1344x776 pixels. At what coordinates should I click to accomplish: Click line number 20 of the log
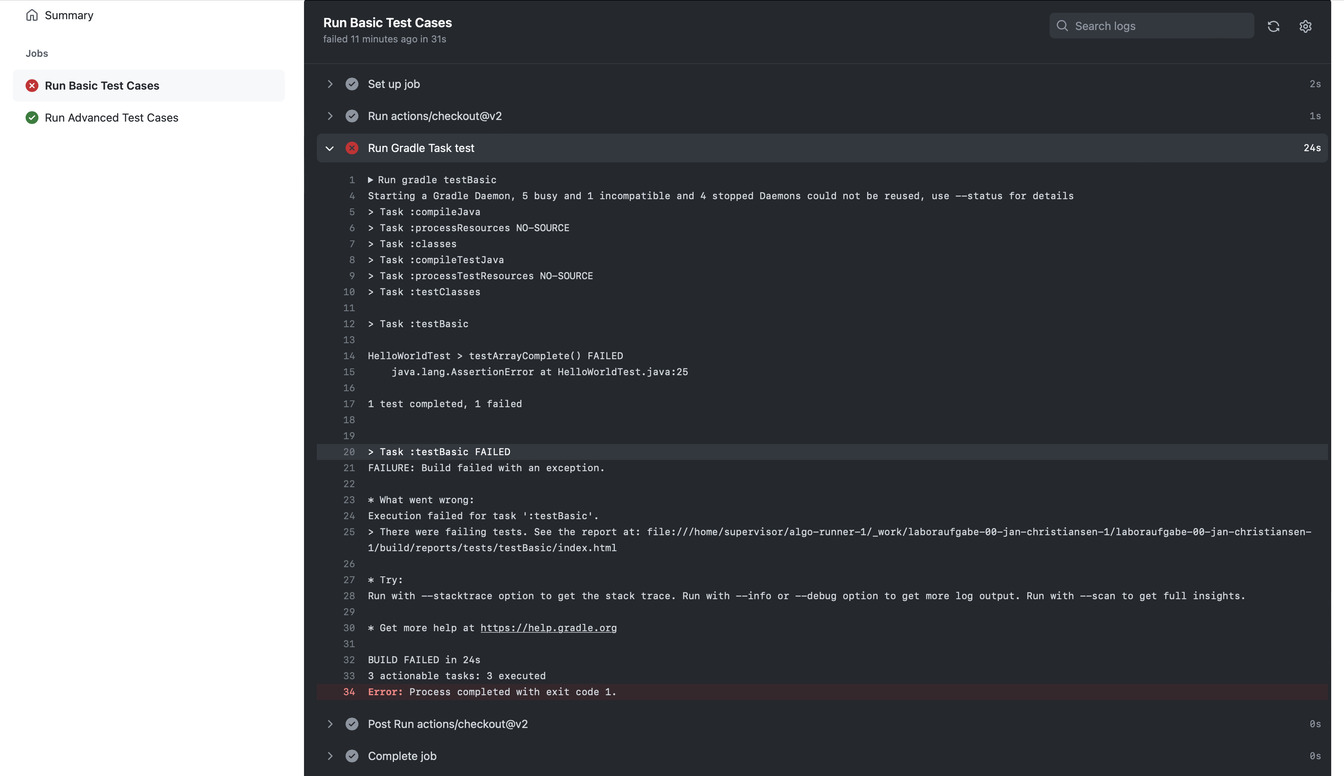pyautogui.click(x=349, y=452)
